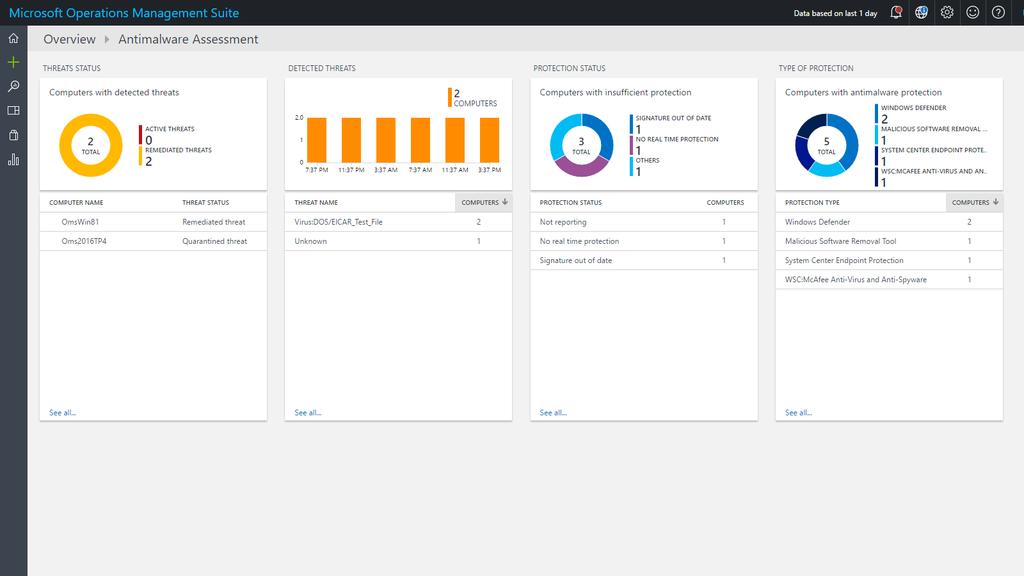Select WSC:McAfee Anti-Virus and Anti-Spyware row
1024x576 pixels.
[x=889, y=280]
